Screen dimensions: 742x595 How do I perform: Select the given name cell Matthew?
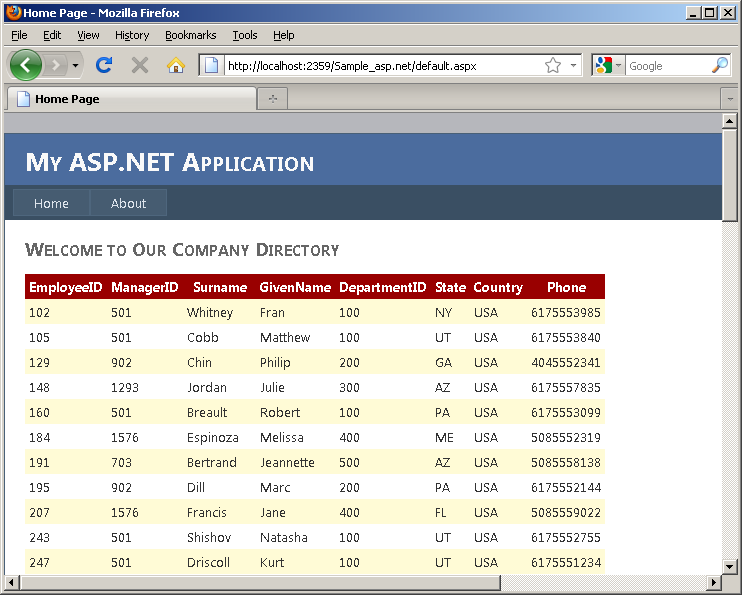pyautogui.click(x=285, y=337)
